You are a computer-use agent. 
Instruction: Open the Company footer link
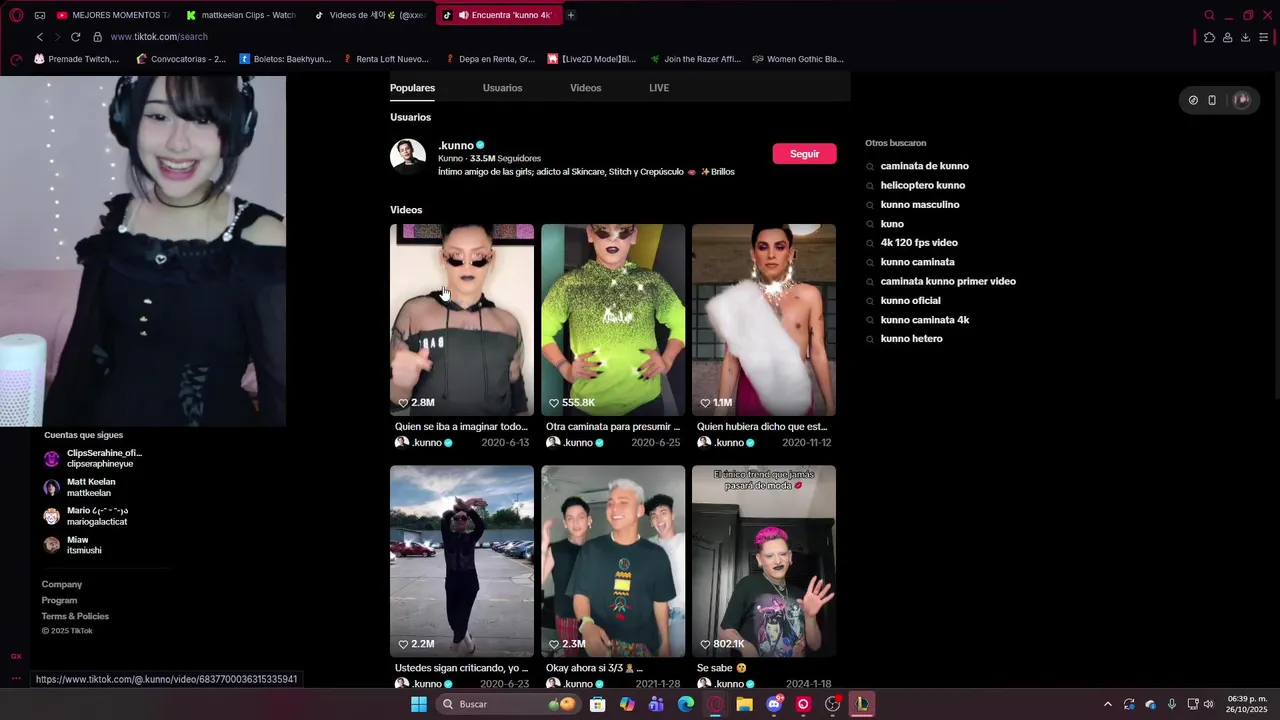pos(62,584)
